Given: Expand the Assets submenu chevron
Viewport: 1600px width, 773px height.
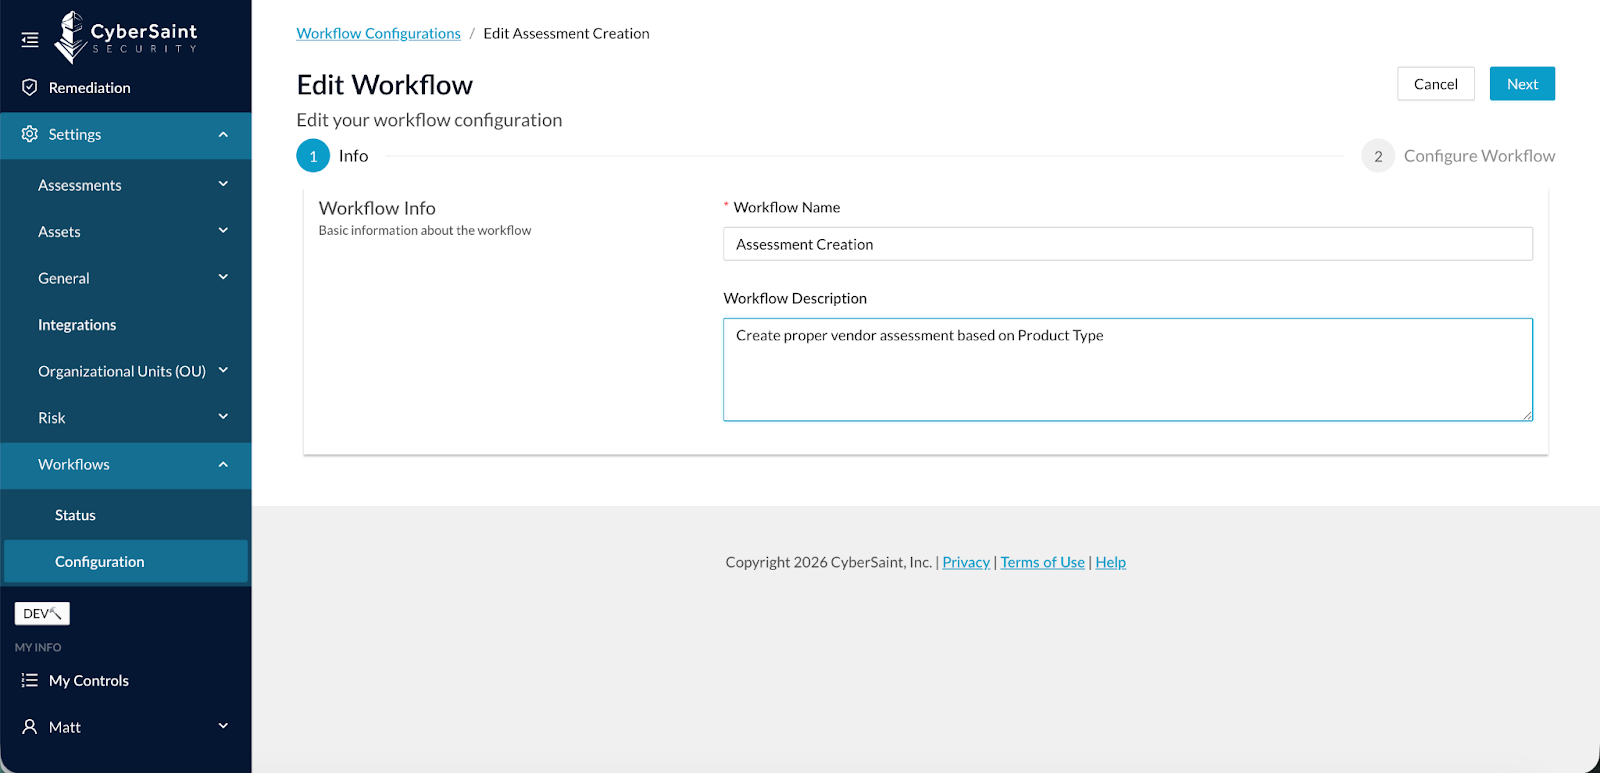Looking at the screenshot, I should 223,231.
